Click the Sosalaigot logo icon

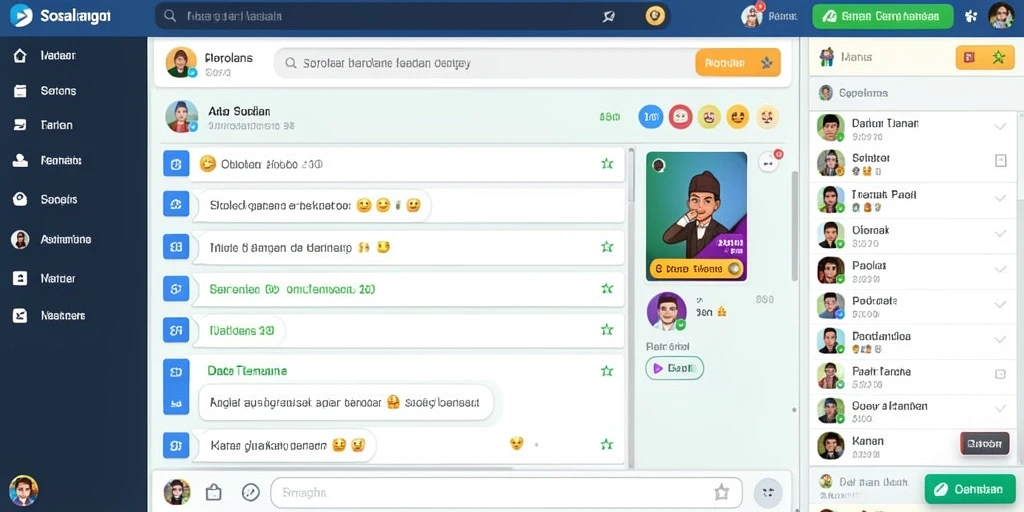coord(21,16)
